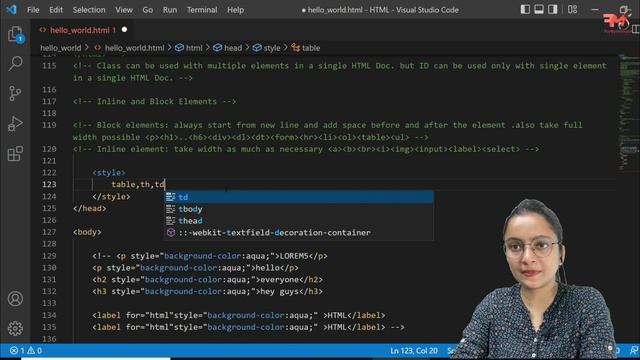Click line number 134 in gutter
Viewport: 640px width, 360px height.
(49, 315)
